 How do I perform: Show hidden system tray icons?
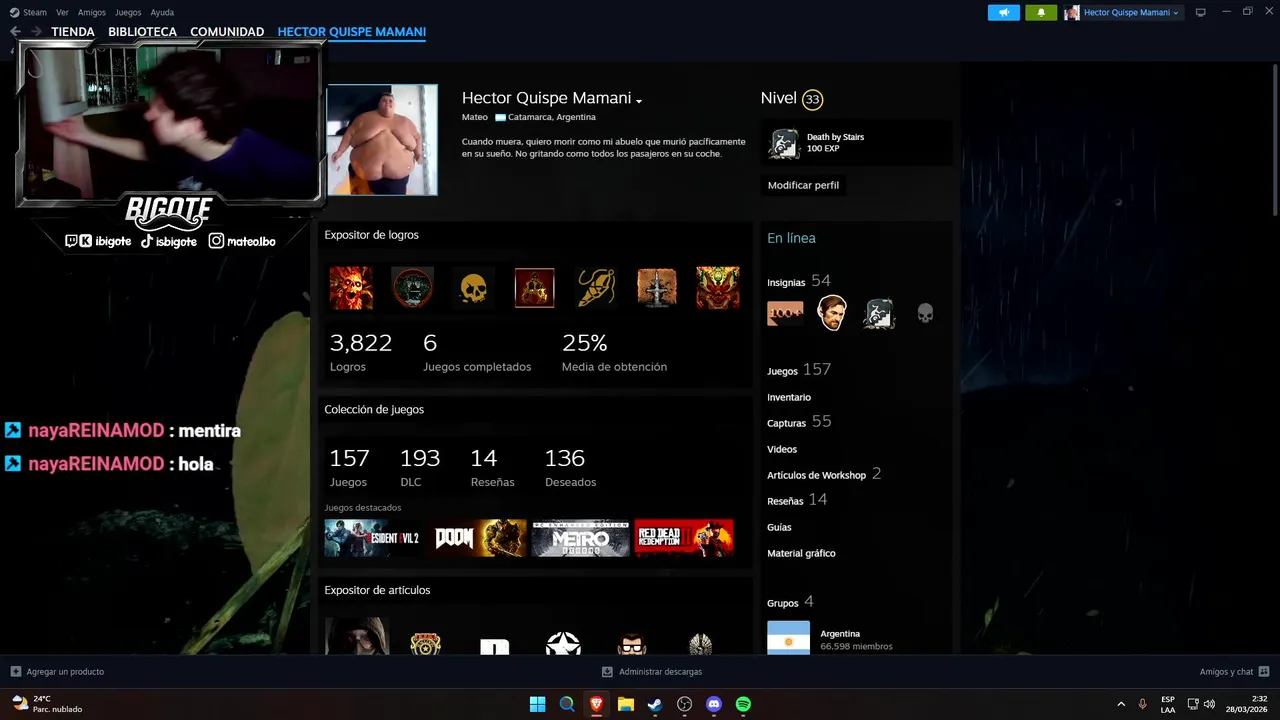[1121, 704]
